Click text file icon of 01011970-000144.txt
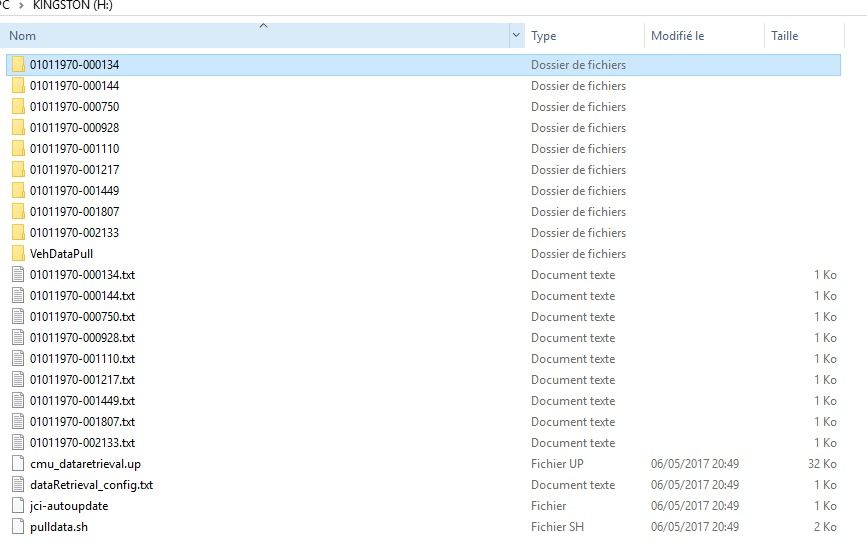 [18, 296]
